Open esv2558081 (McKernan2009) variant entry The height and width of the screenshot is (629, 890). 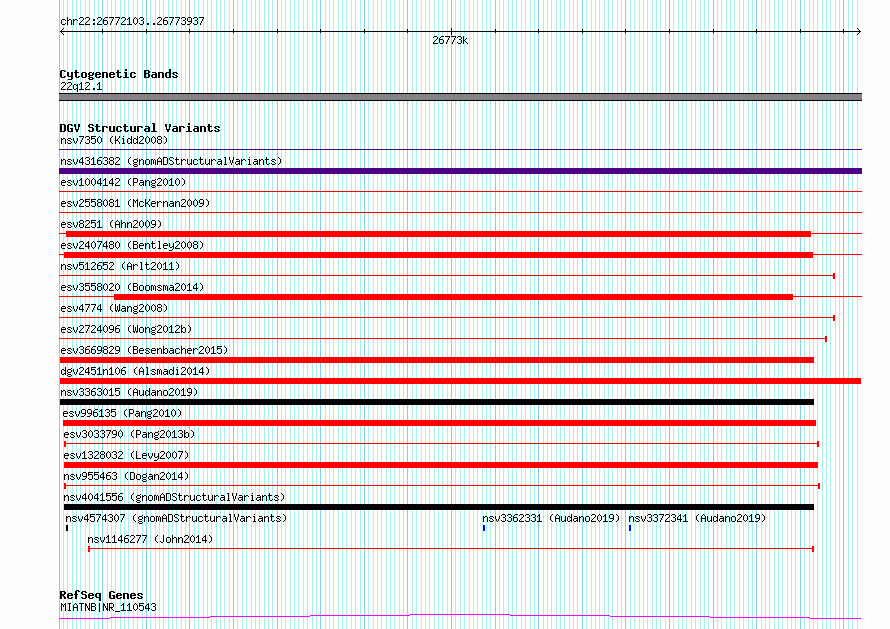pyautogui.click(x=135, y=203)
